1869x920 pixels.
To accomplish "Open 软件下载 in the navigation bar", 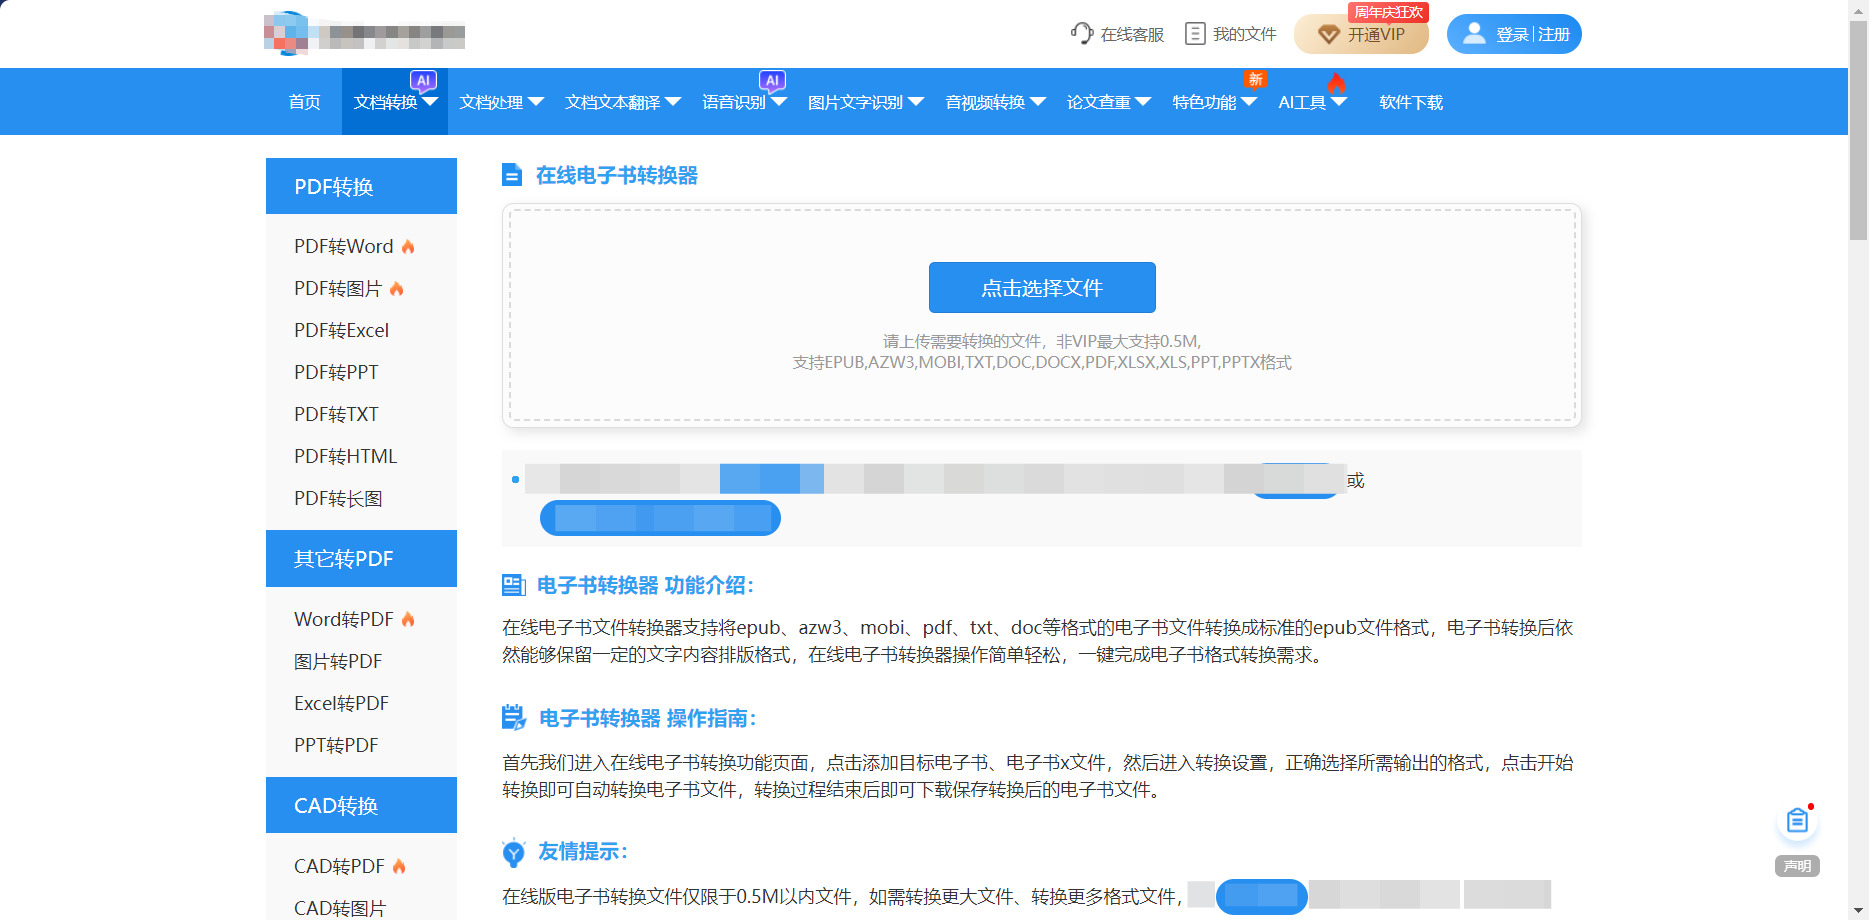I will tap(1410, 102).
